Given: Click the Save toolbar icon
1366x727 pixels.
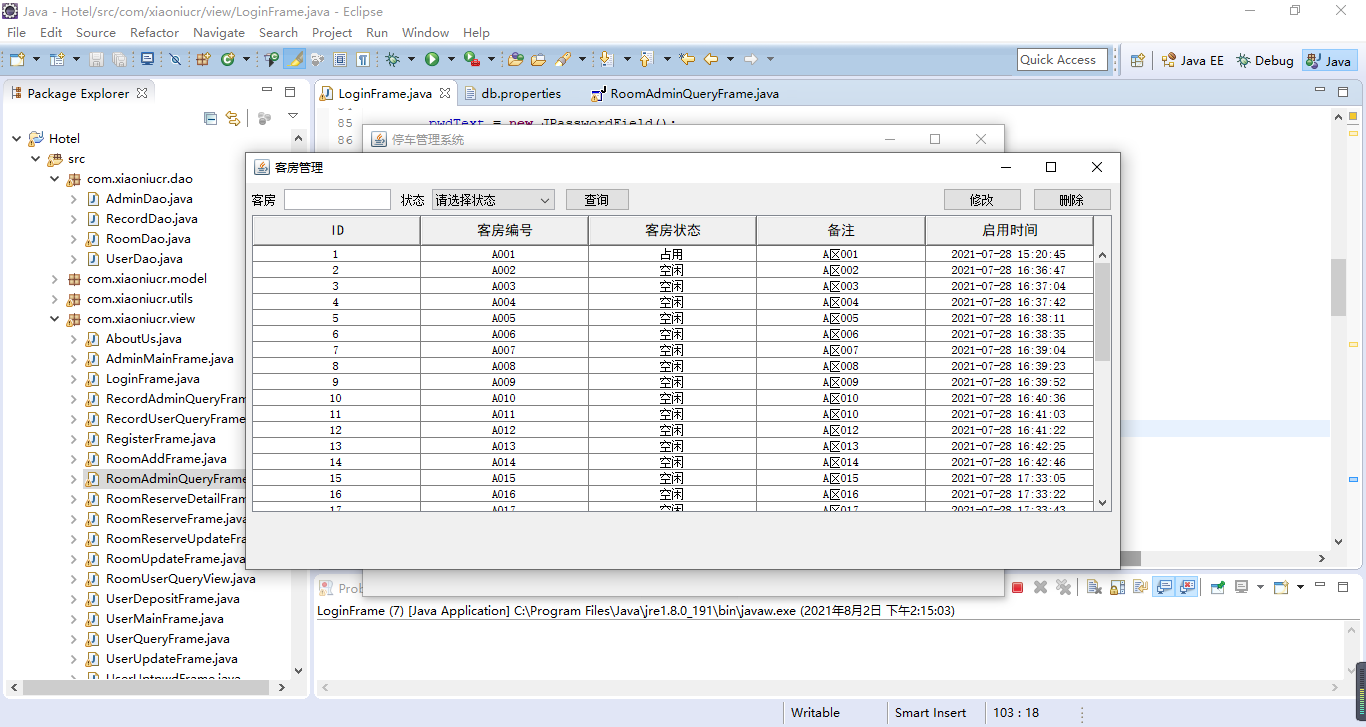Looking at the screenshot, I should pos(97,60).
